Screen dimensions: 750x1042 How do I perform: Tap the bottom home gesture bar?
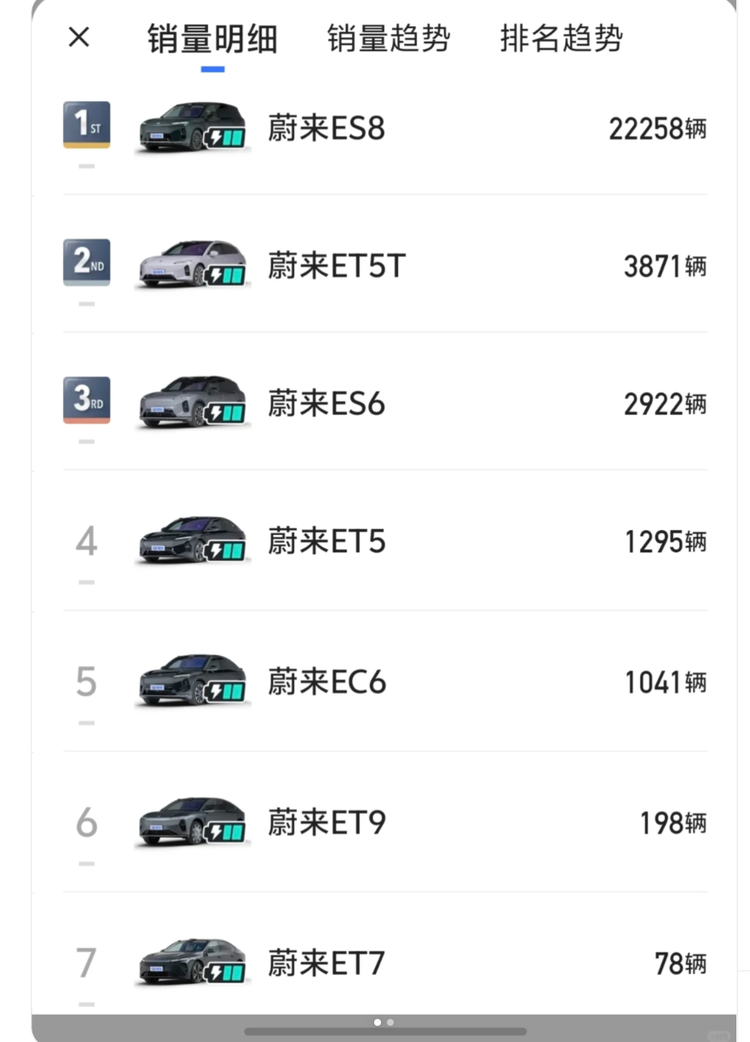tap(385, 1031)
